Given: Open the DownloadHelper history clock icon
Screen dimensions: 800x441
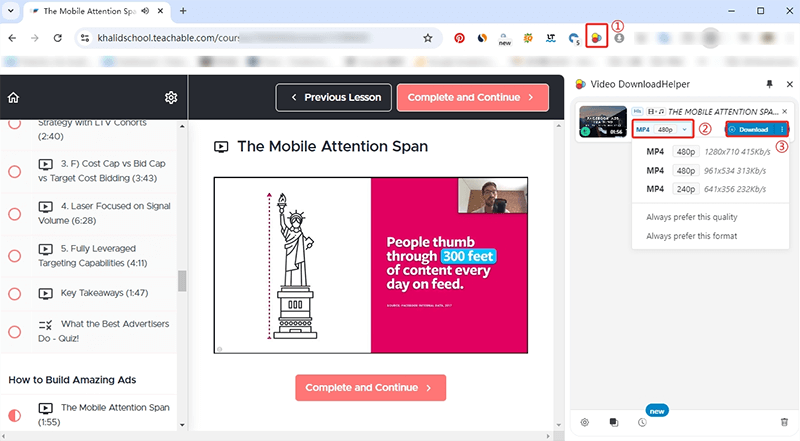Looking at the screenshot, I should pyautogui.click(x=642, y=422).
